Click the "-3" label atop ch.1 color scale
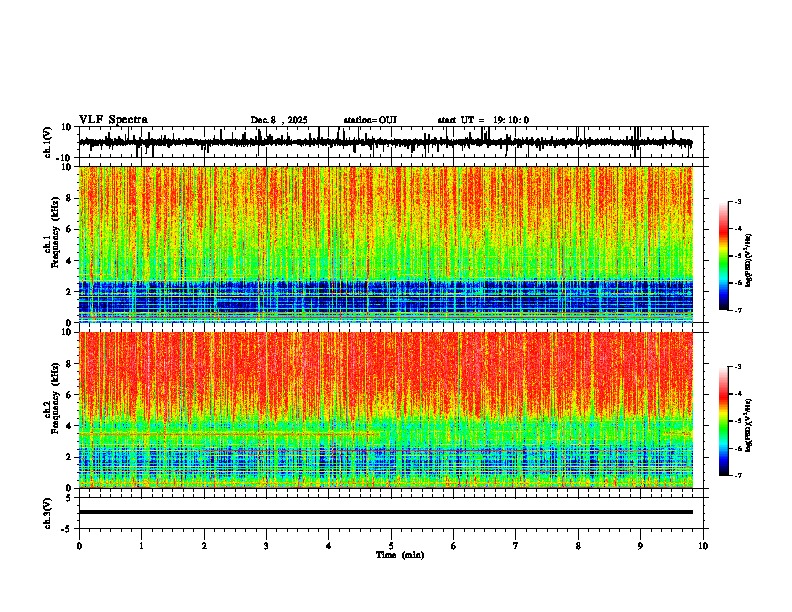792x612 pixels. [737, 201]
